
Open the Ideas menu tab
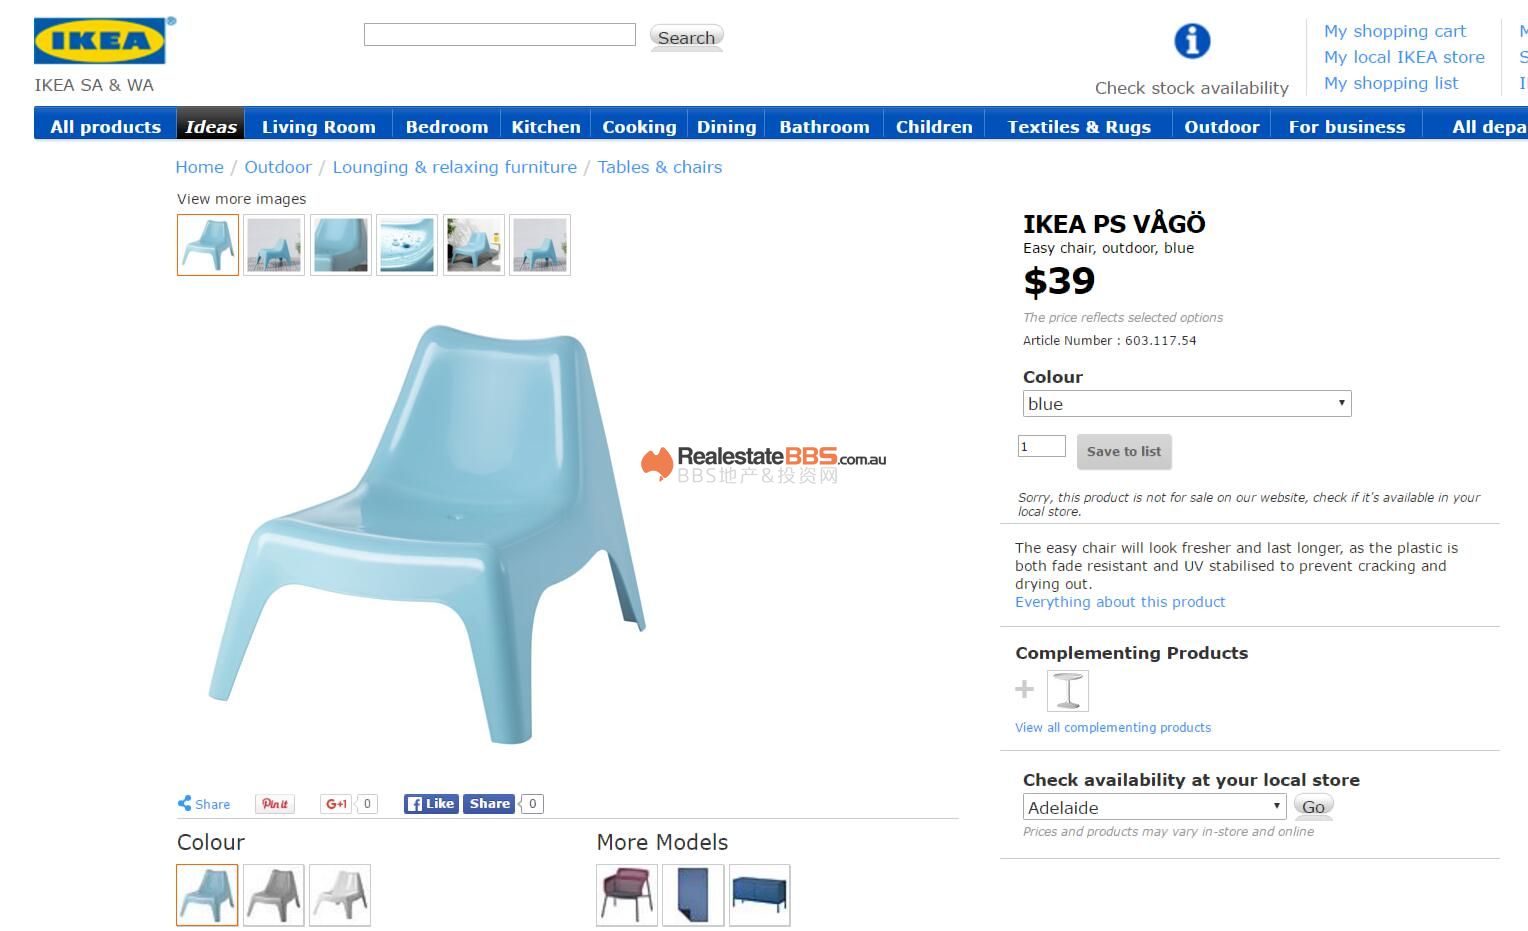[211, 126]
